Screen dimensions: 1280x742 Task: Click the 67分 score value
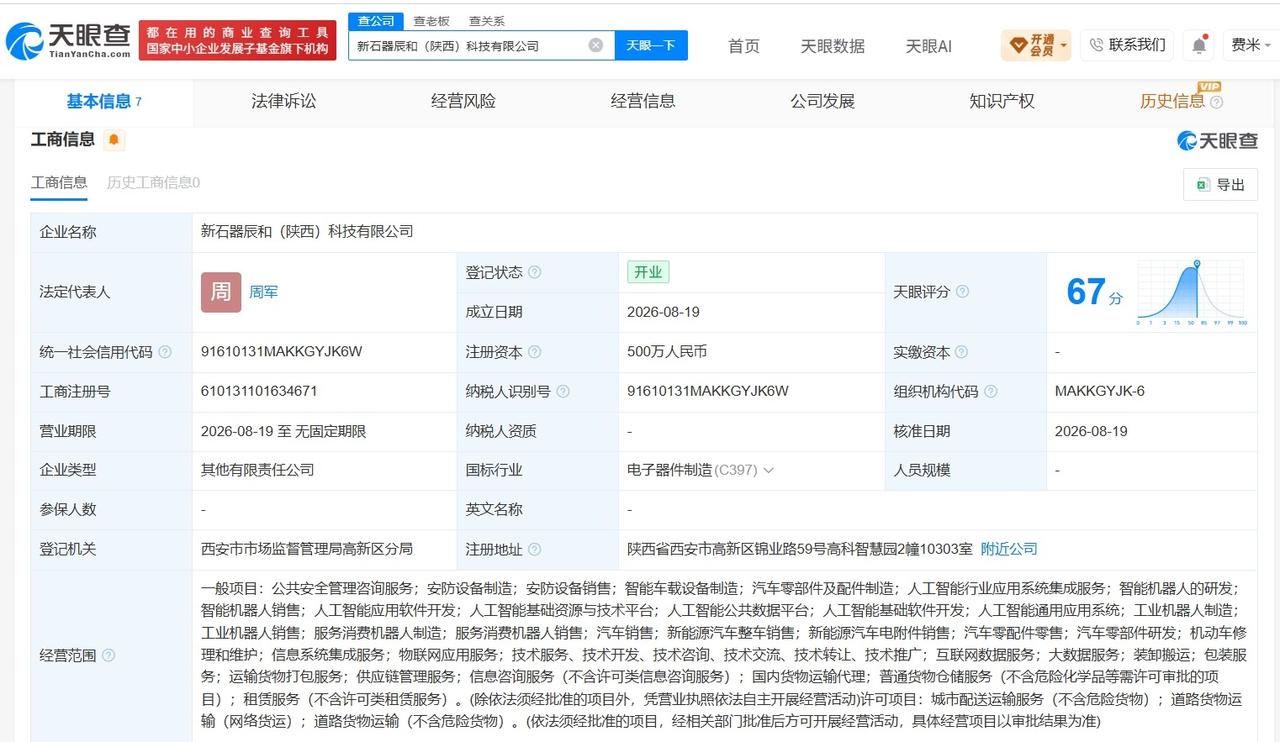click(1094, 292)
